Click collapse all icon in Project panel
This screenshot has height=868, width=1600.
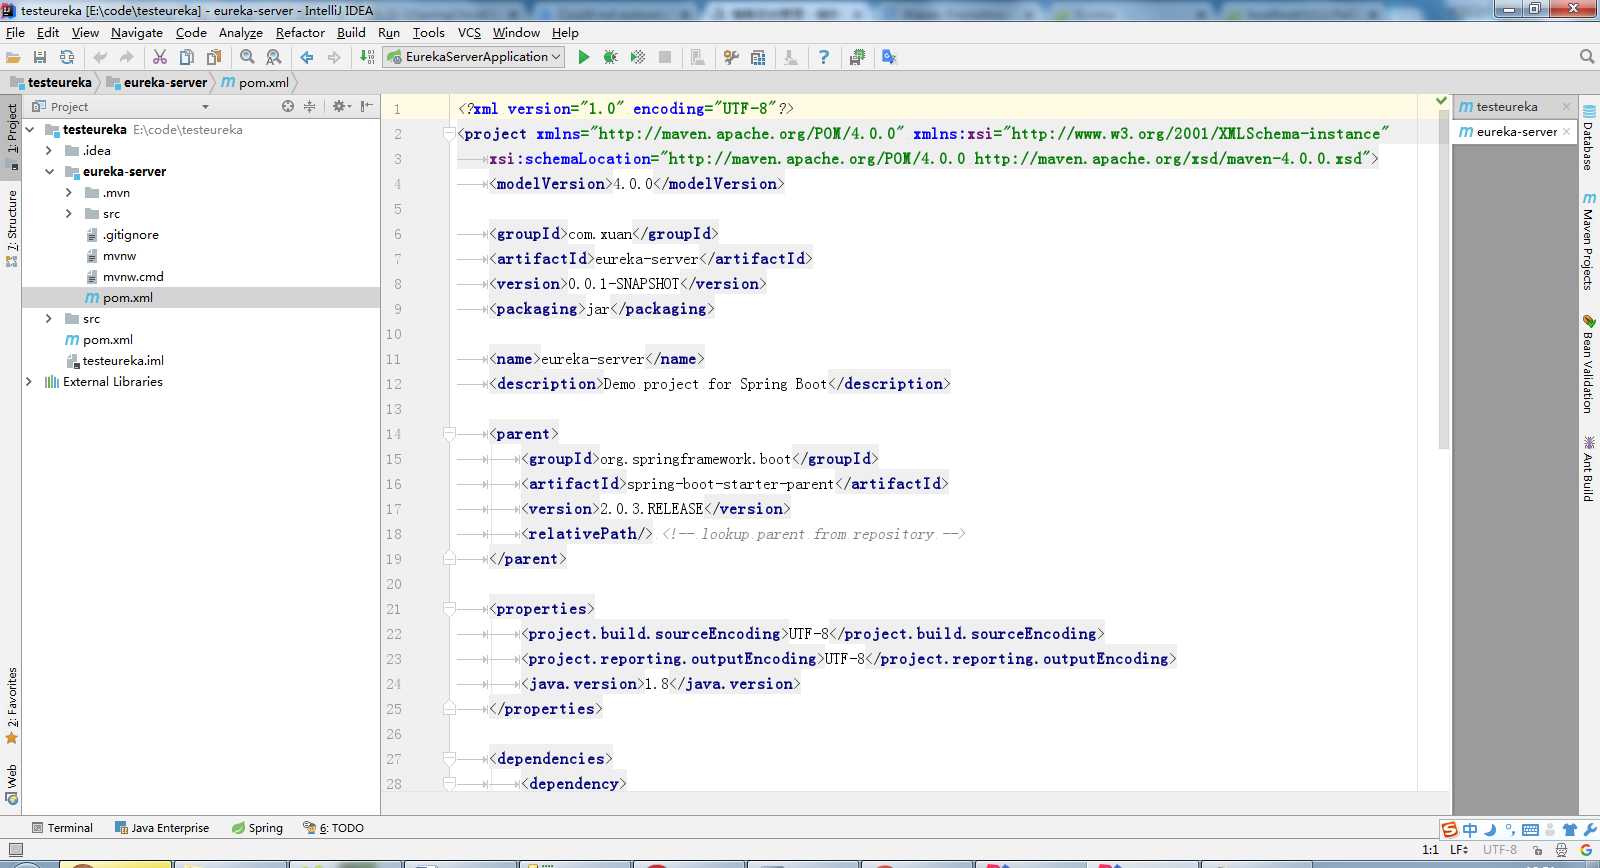[x=310, y=106]
